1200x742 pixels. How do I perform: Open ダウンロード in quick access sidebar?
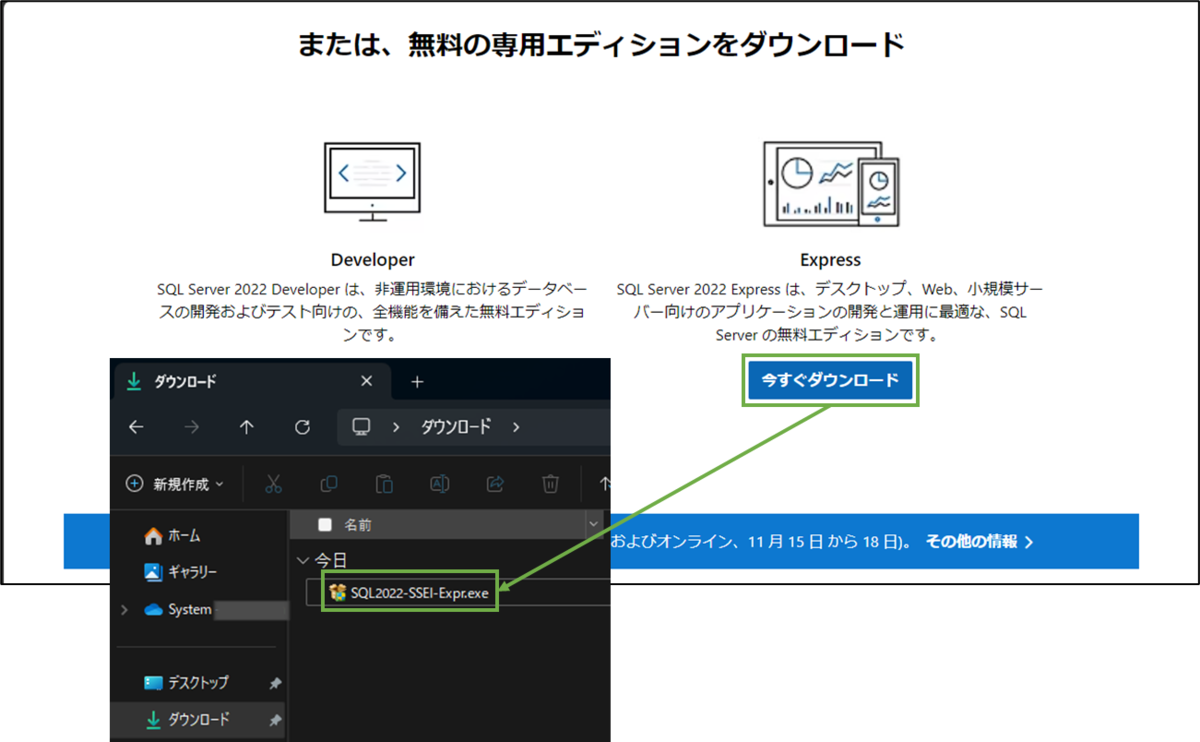coord(186,719)
